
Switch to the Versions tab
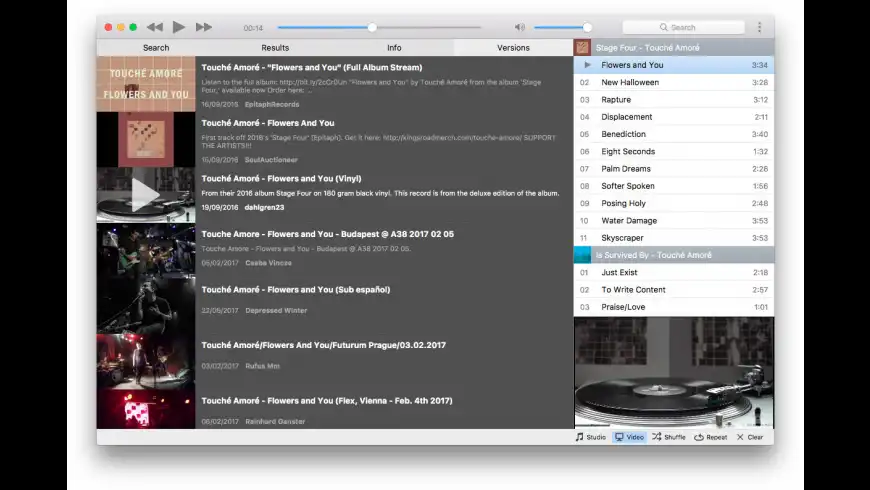(513, 48)
